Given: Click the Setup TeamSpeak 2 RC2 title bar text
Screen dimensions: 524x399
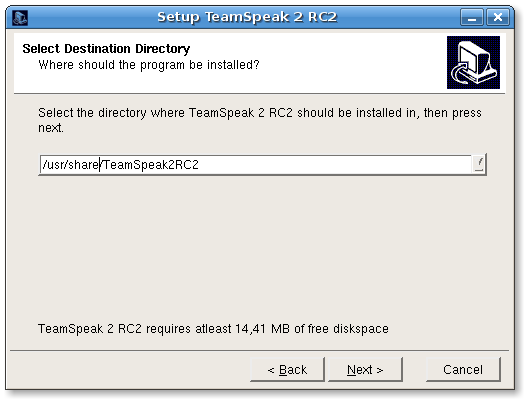Looking at the screenshot, I should [247, 17].
